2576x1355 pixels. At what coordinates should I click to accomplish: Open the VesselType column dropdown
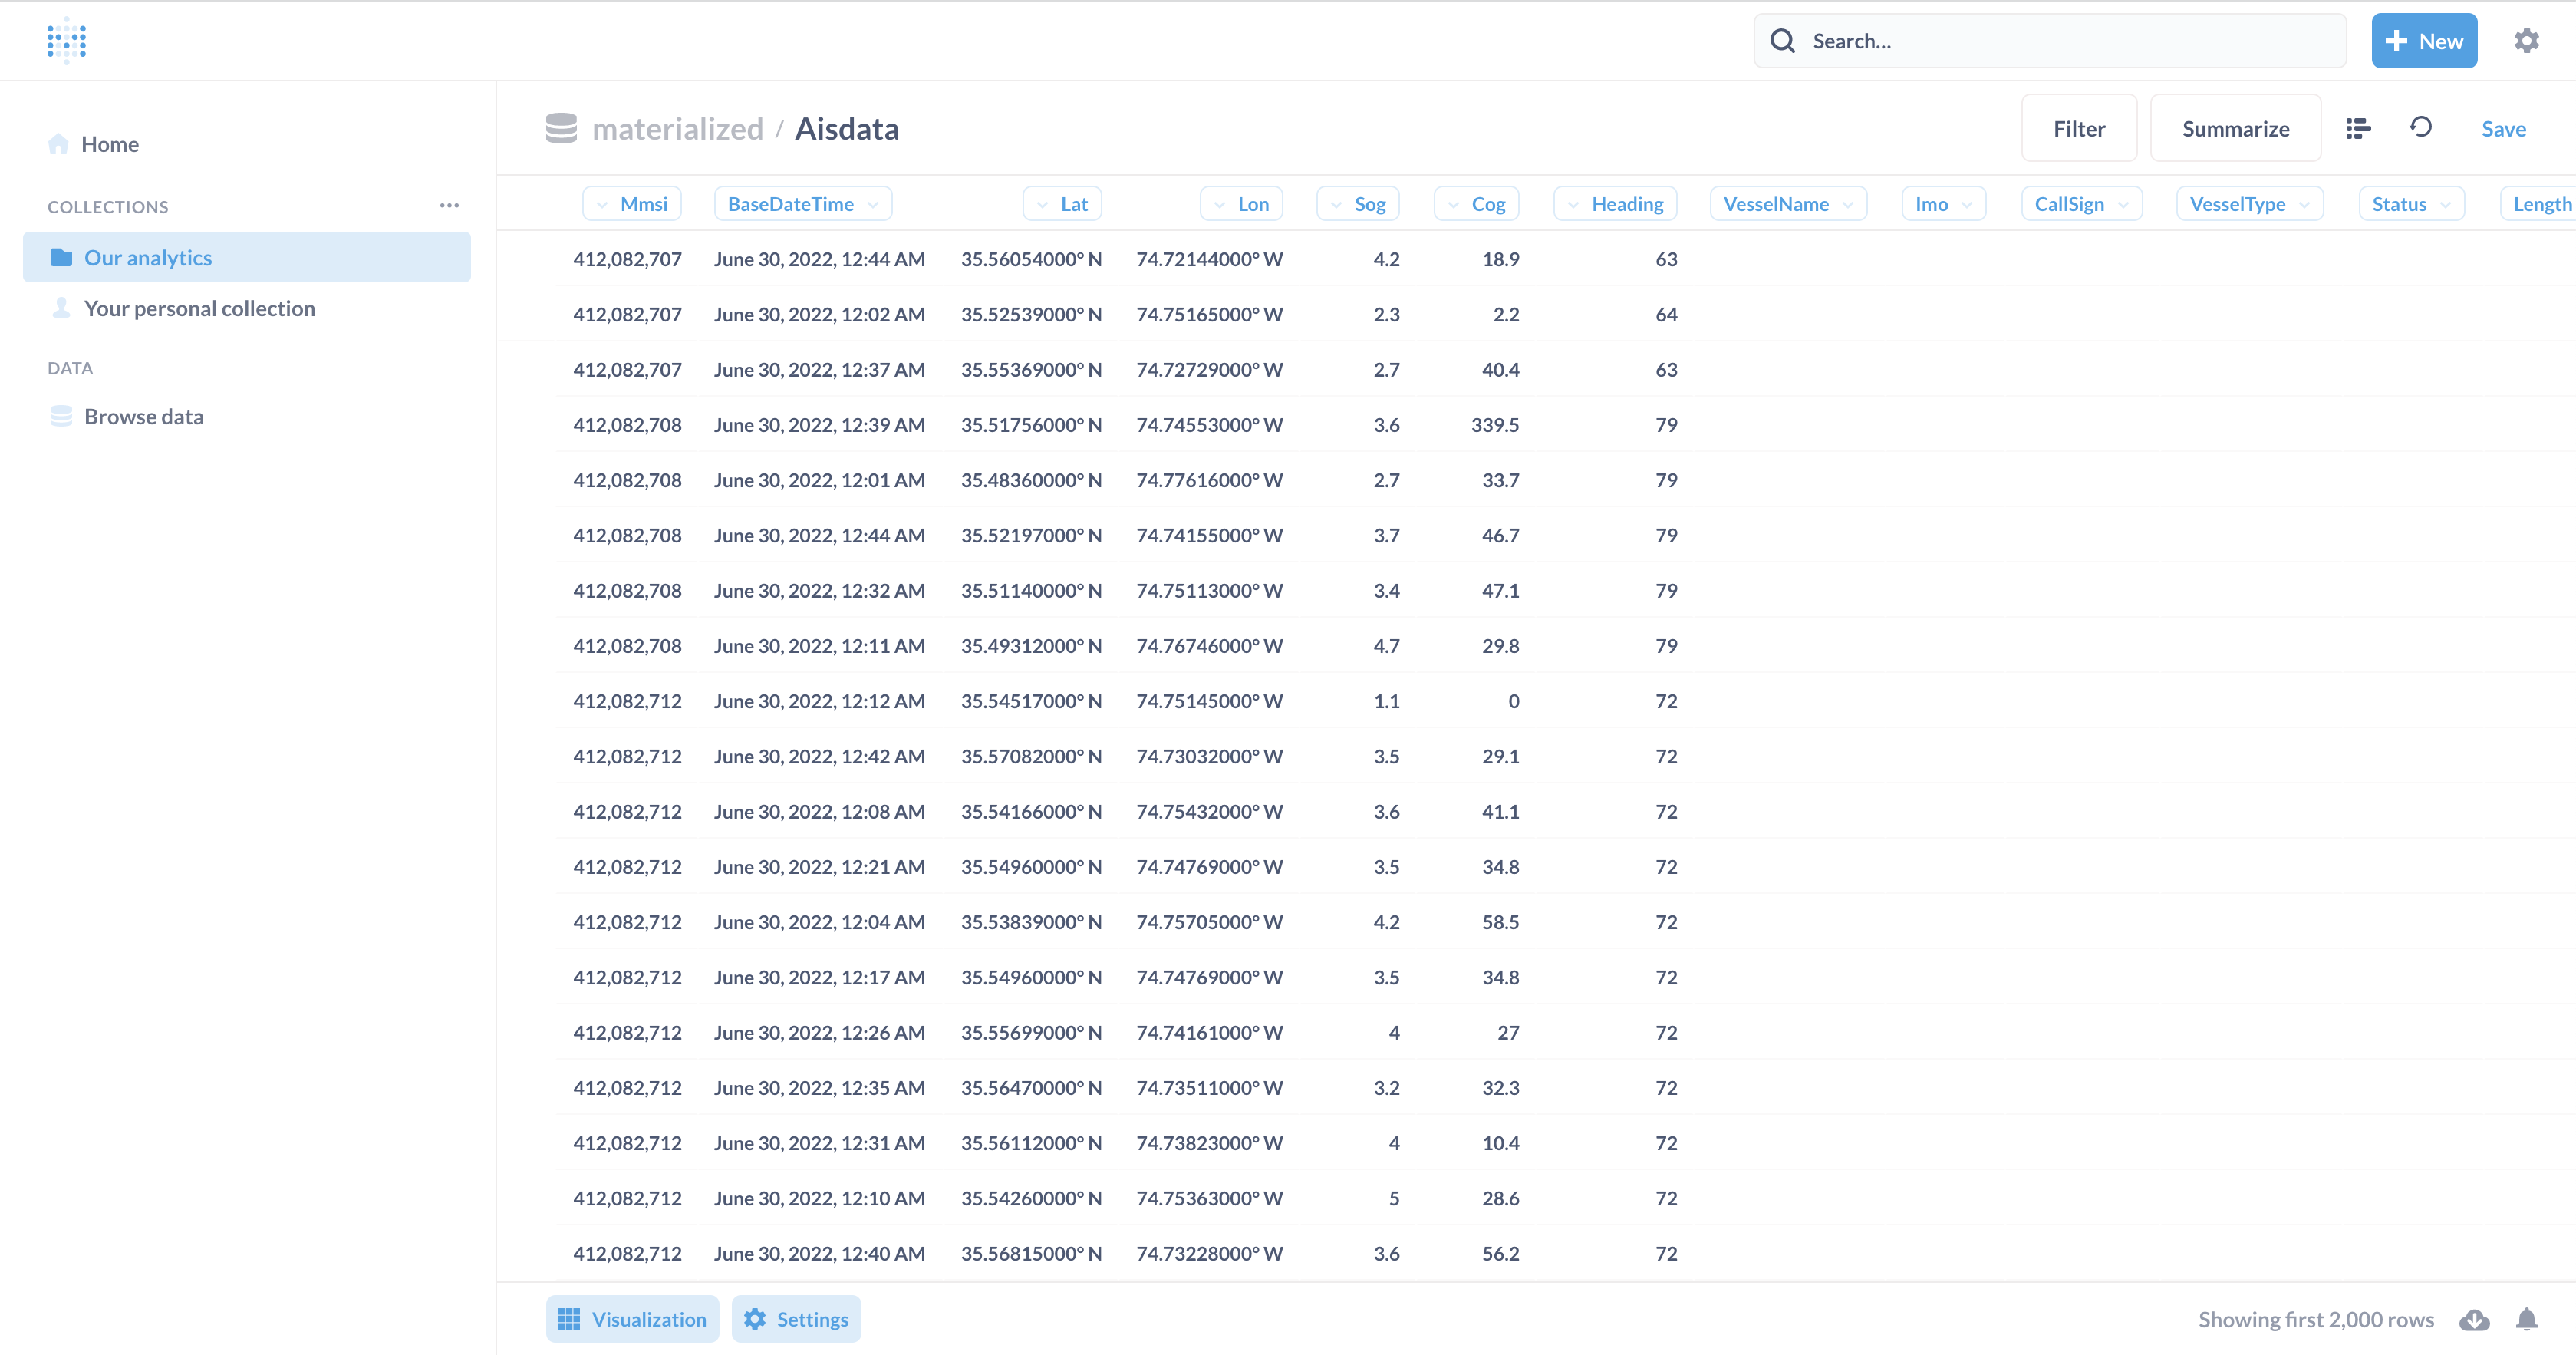coord(2248,204)
